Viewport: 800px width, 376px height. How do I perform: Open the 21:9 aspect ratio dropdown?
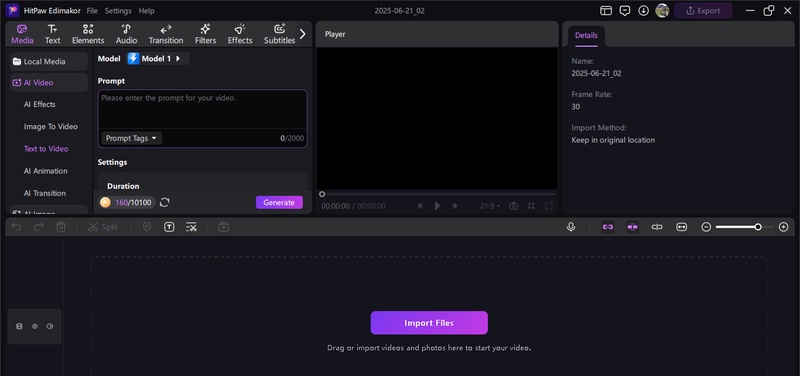(x=490, y=206)
